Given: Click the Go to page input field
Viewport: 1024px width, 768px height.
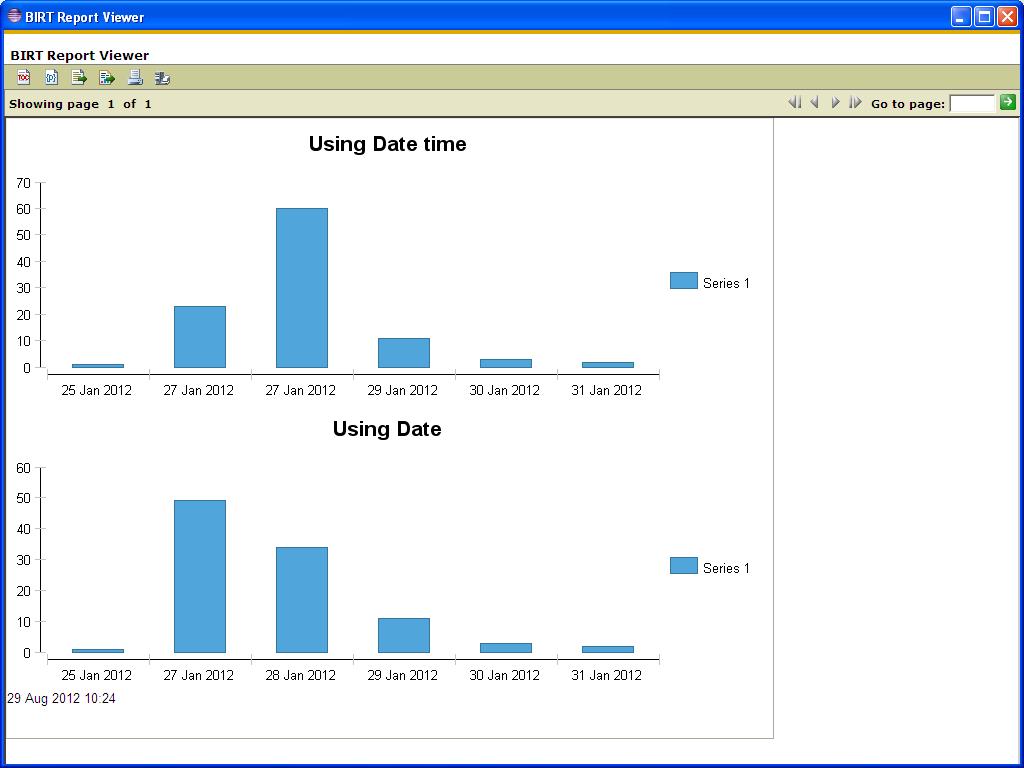Looking at the screenshot, I should (971, 103).
